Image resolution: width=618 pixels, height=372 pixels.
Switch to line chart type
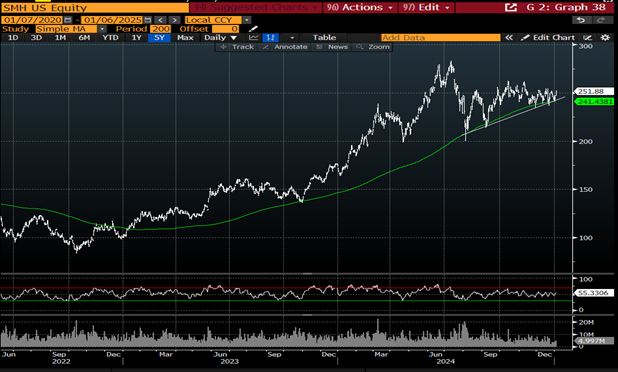tap(253, 38)
